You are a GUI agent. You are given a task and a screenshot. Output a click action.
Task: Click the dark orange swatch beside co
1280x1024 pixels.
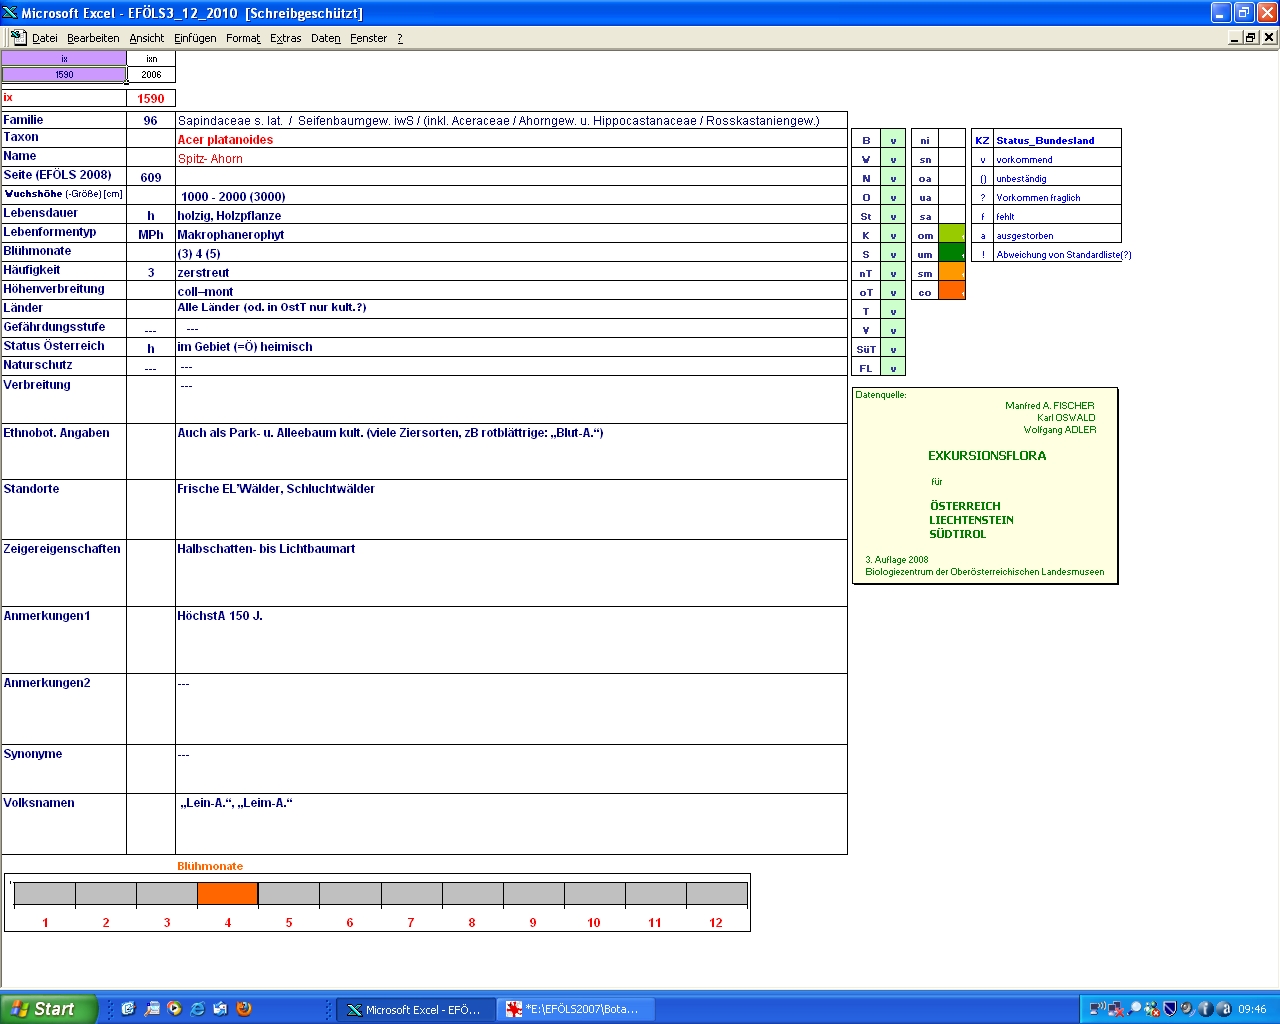[x=952, y=292]
